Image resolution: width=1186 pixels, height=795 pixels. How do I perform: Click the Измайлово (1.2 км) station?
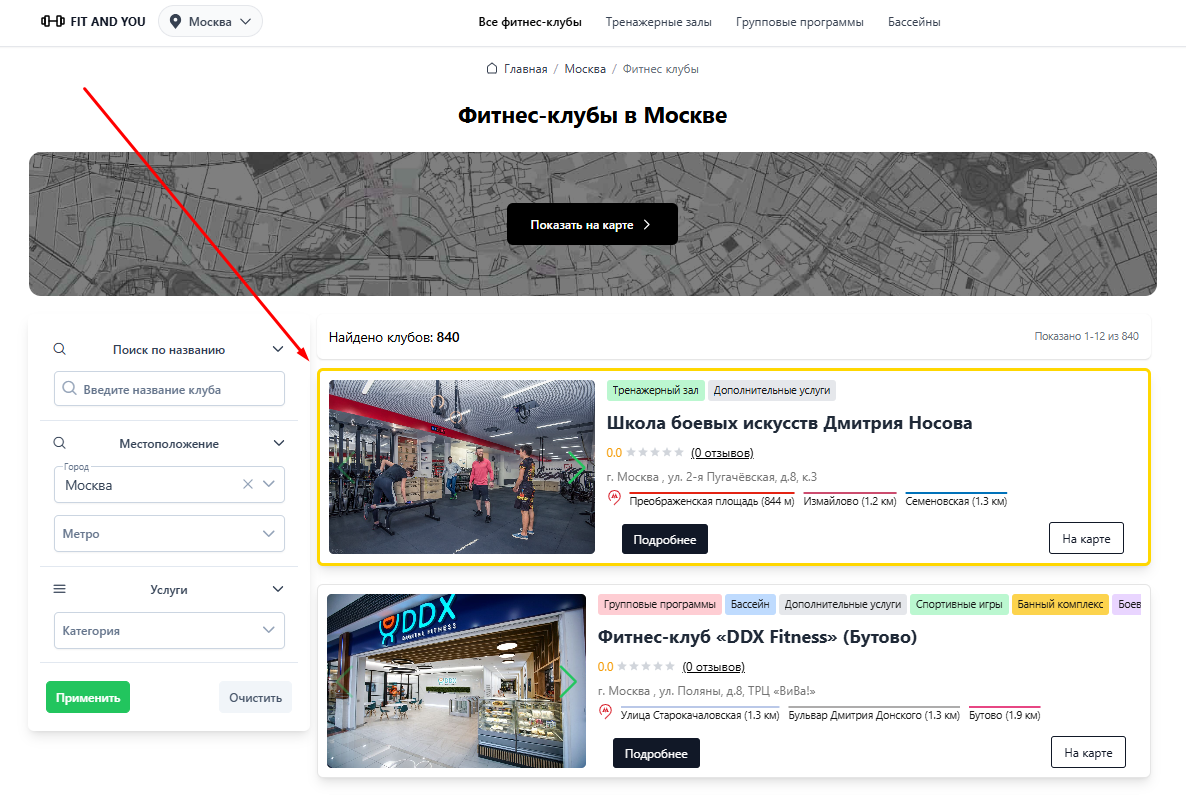coord(849,501)
